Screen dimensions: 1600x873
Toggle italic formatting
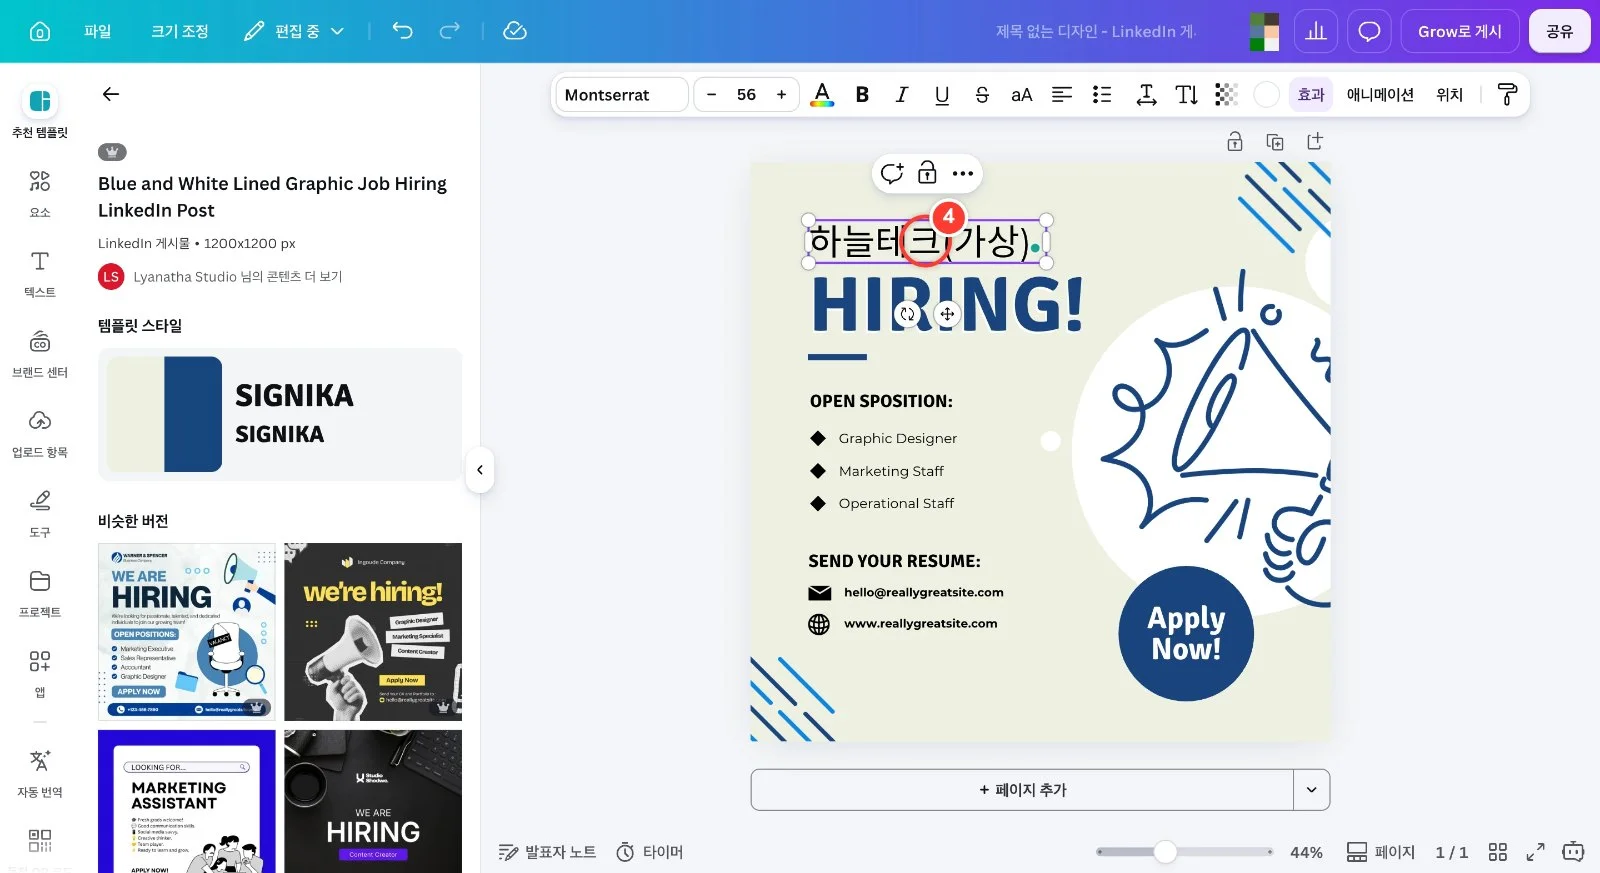[x=902, y=95]
